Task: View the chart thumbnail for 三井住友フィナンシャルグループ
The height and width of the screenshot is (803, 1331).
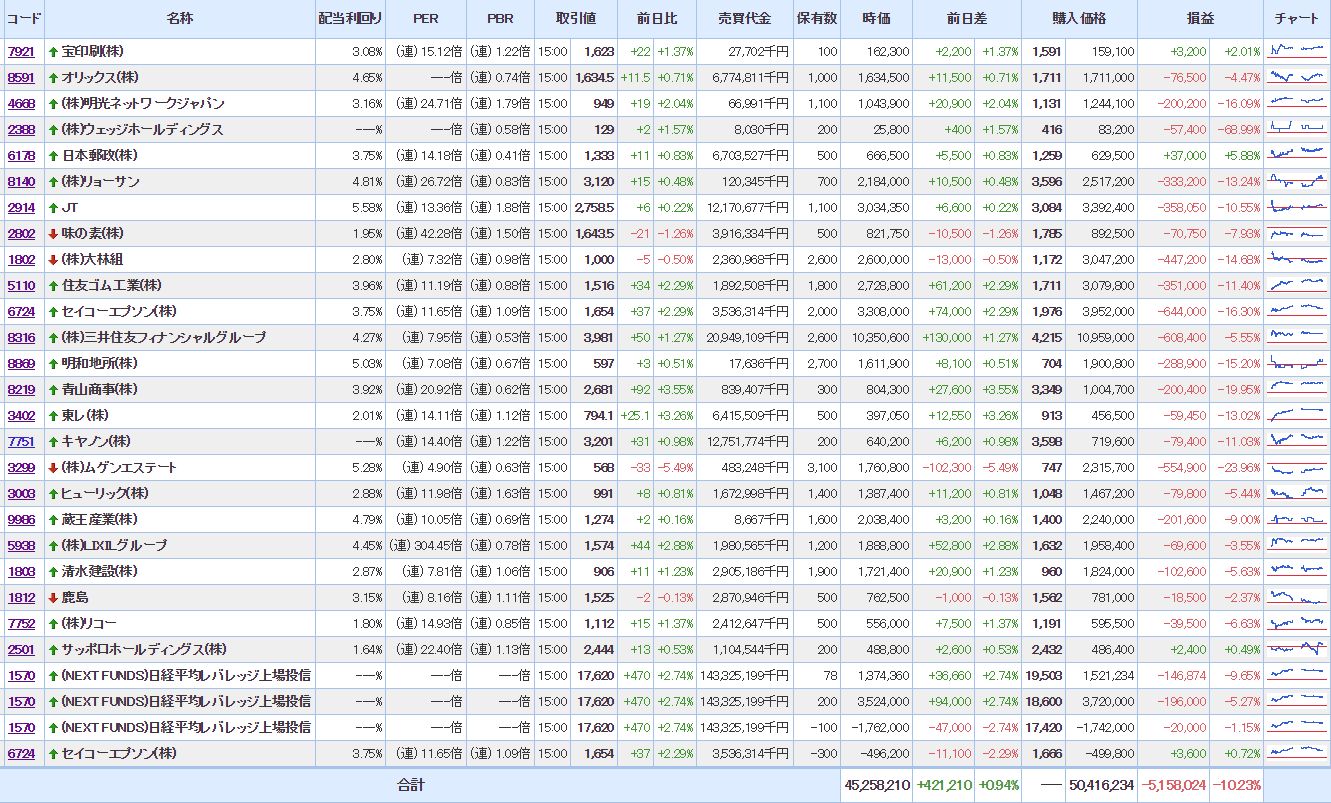Action: point(1296,337)
